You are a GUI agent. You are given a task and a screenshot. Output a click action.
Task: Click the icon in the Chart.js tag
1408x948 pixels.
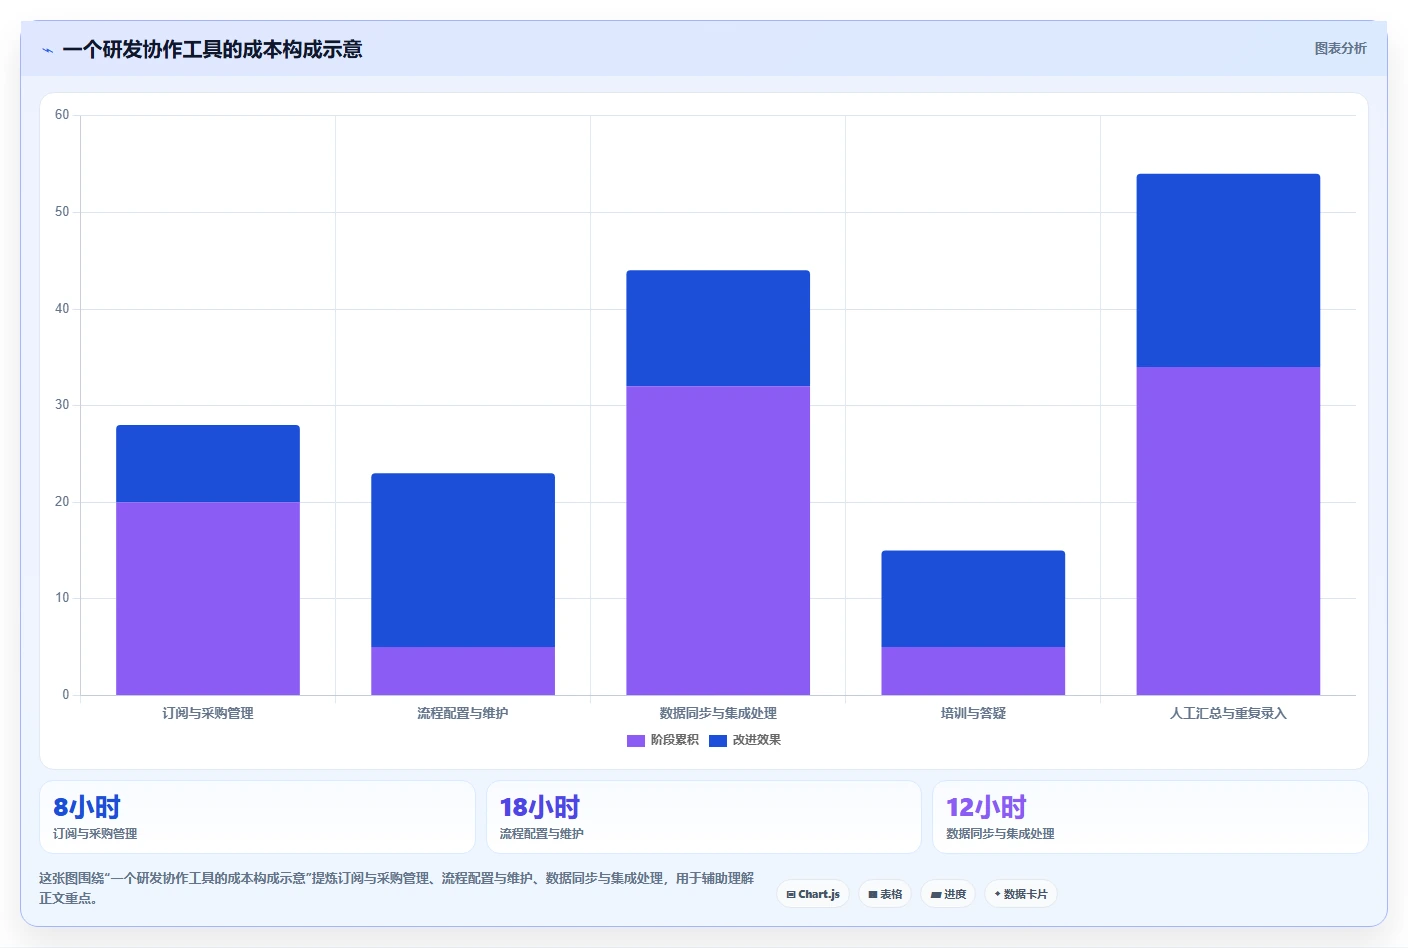pyautogui.click(x=791, y=895)
